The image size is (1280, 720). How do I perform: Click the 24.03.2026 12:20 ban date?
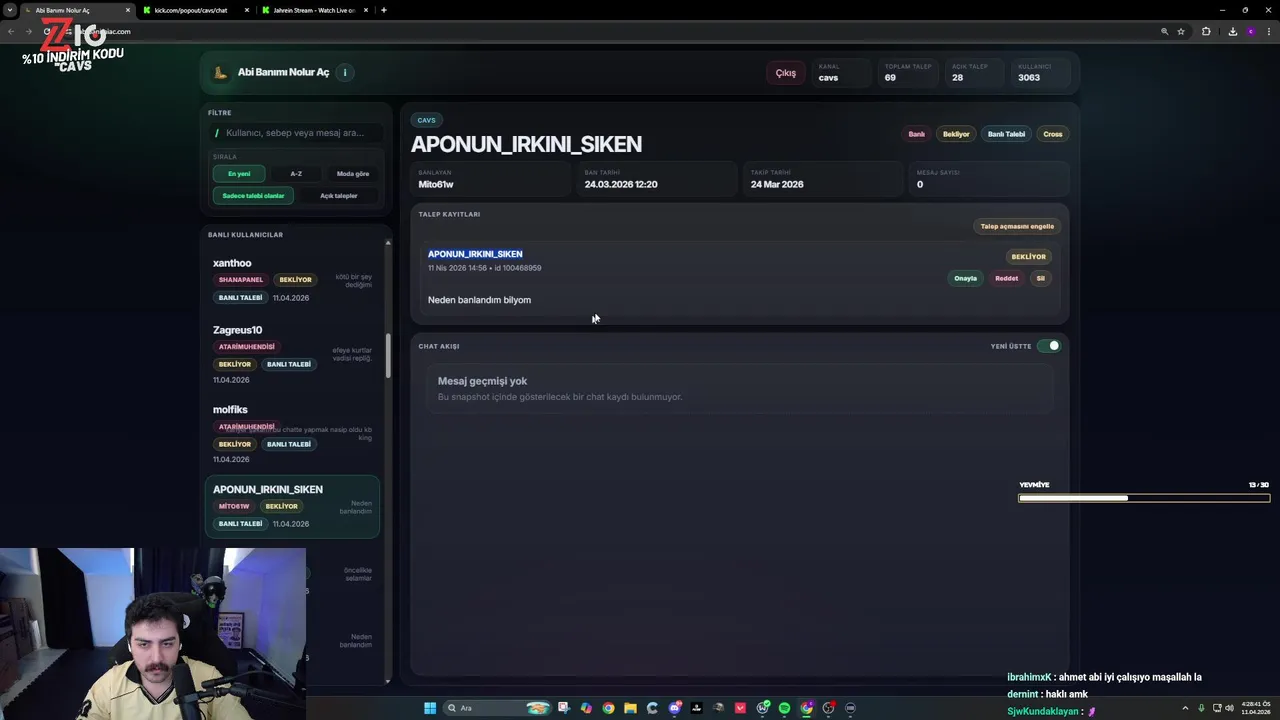point(621,184)
